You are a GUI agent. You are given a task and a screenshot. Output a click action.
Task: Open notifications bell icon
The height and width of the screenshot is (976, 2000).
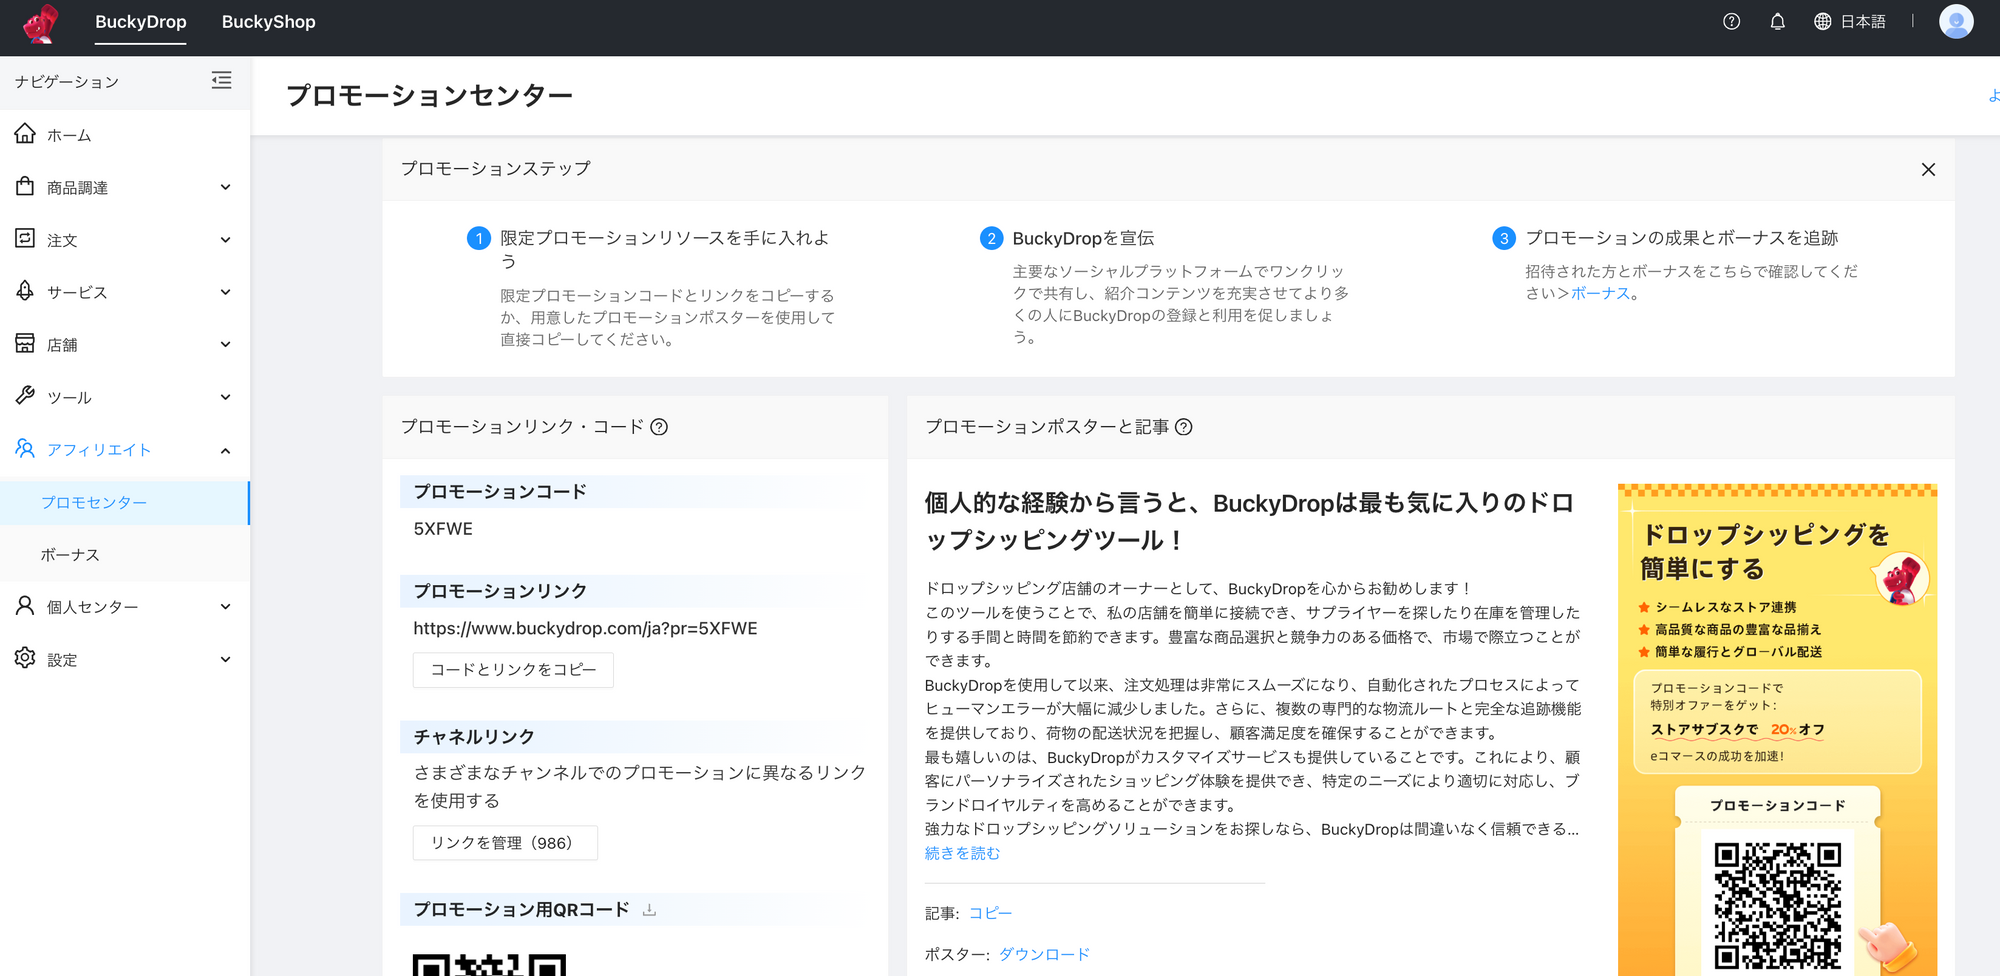point(1777,21)
